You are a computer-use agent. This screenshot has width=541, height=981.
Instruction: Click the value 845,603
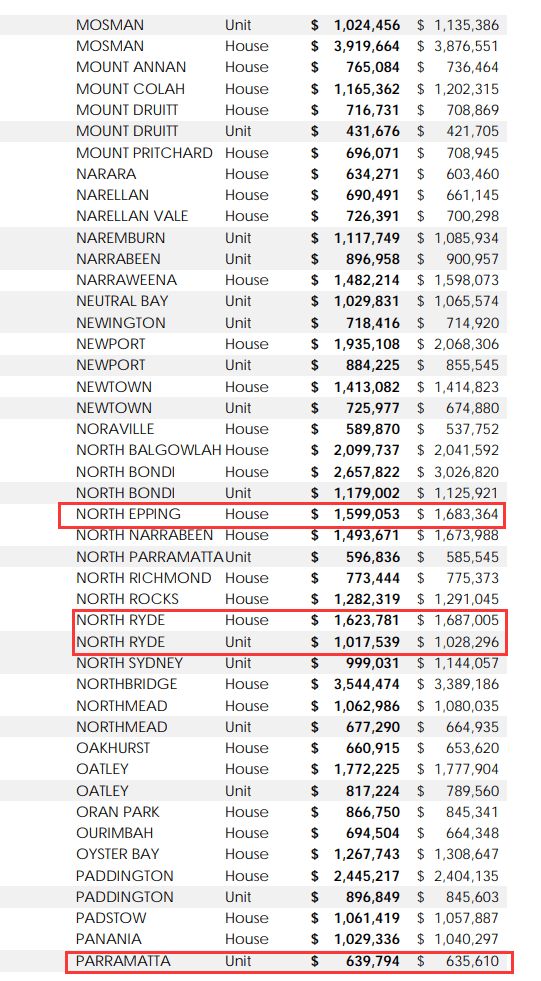[473, 897]
